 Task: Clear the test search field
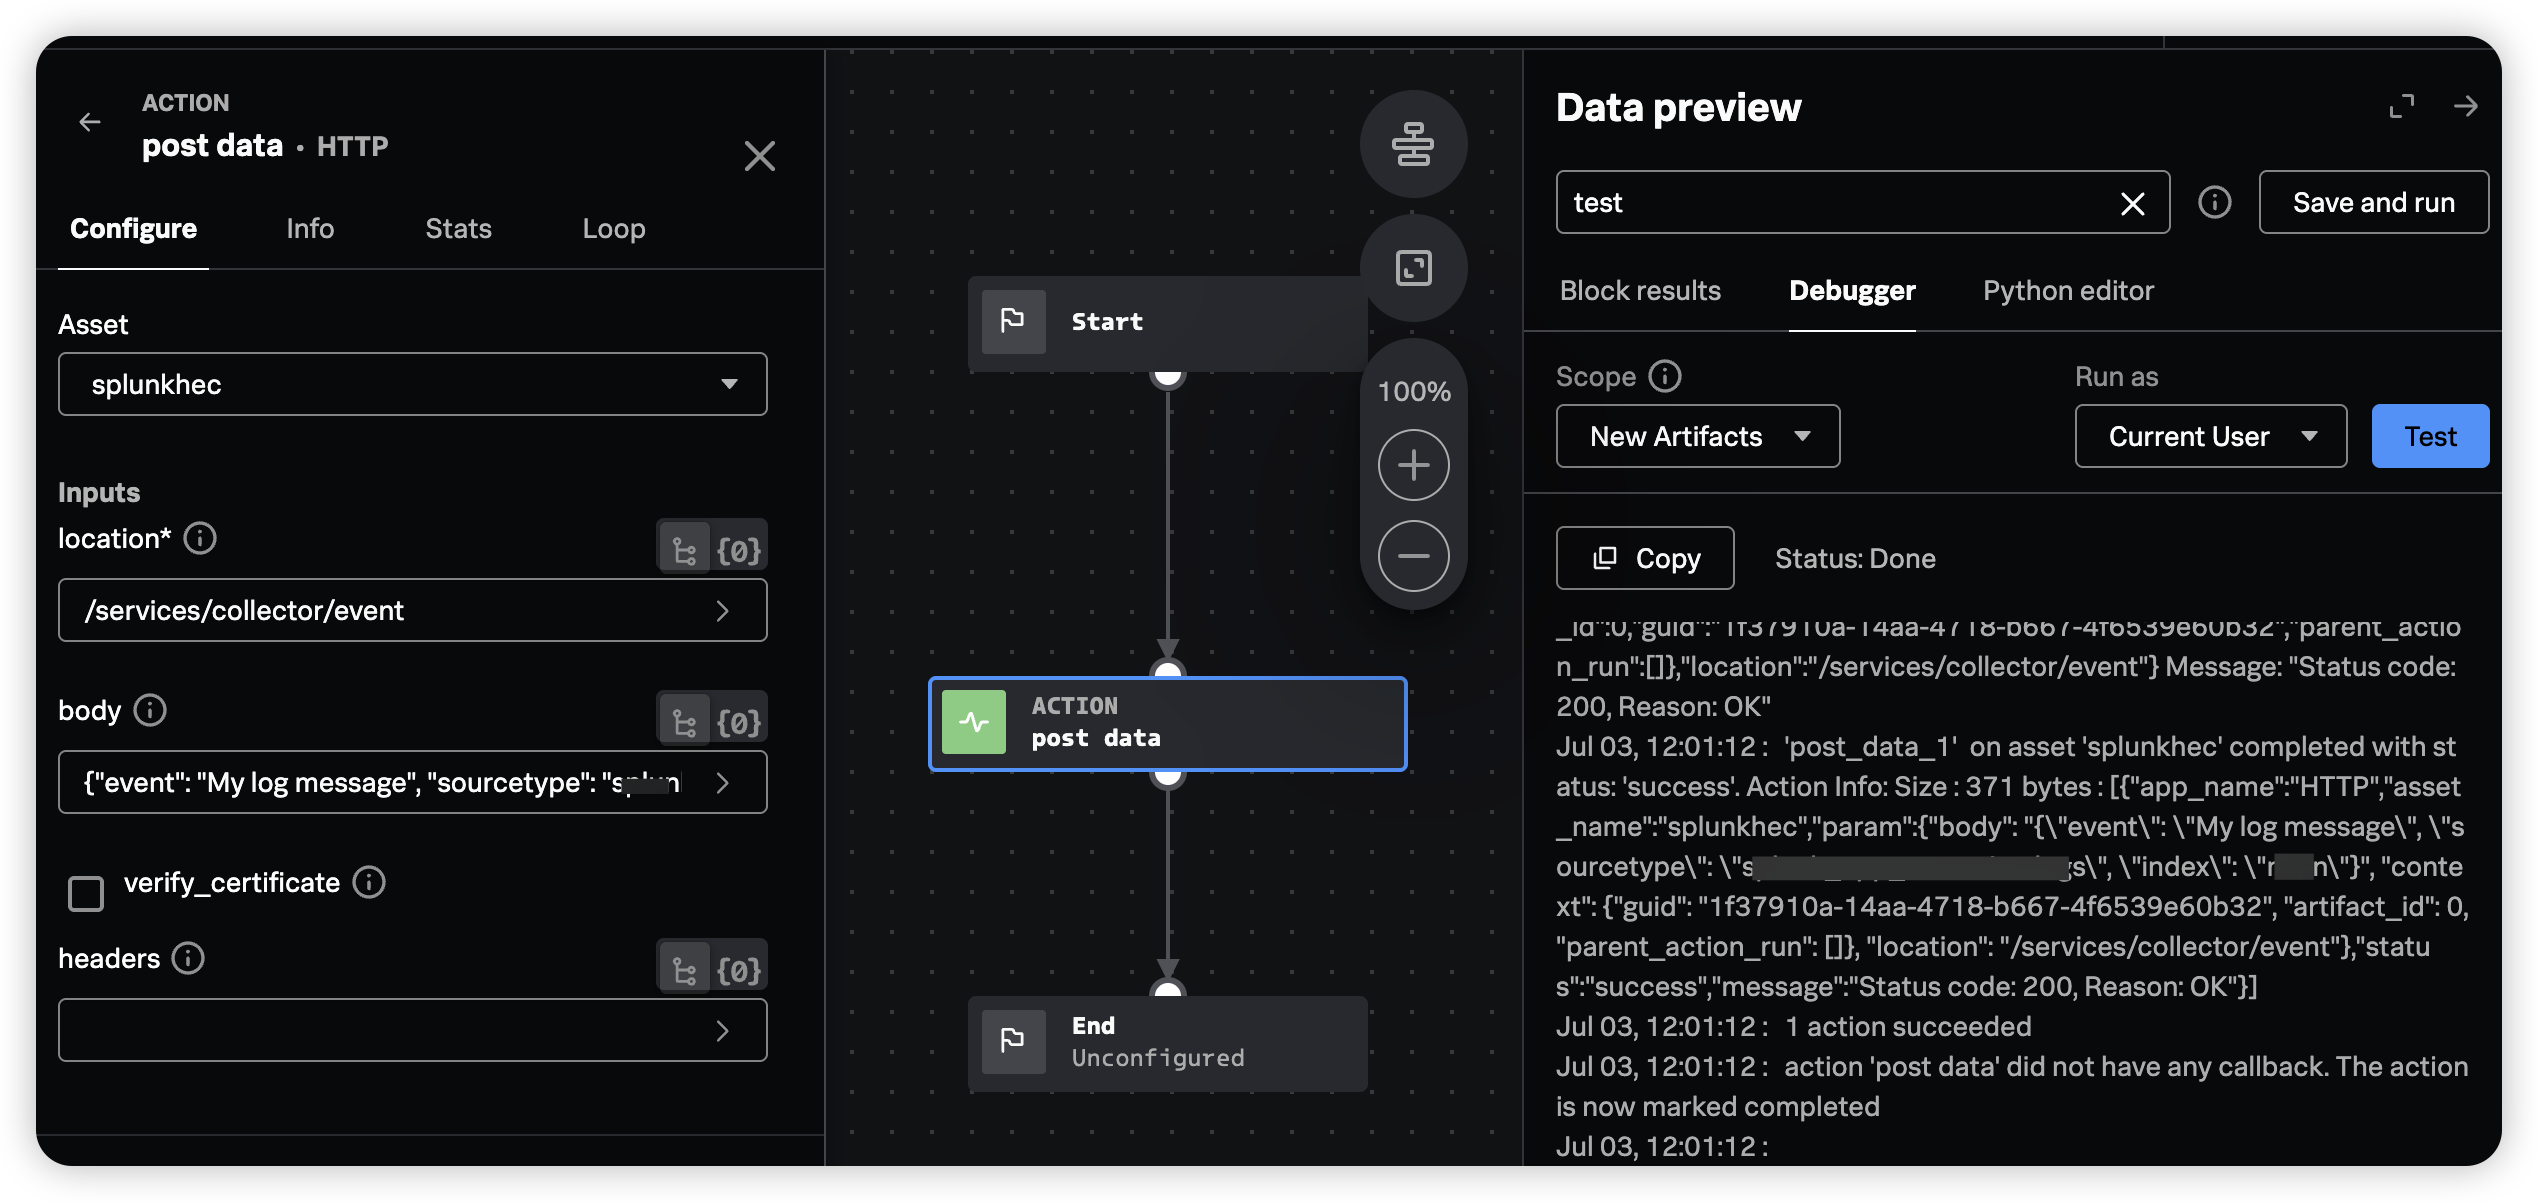coord(2132,203)
